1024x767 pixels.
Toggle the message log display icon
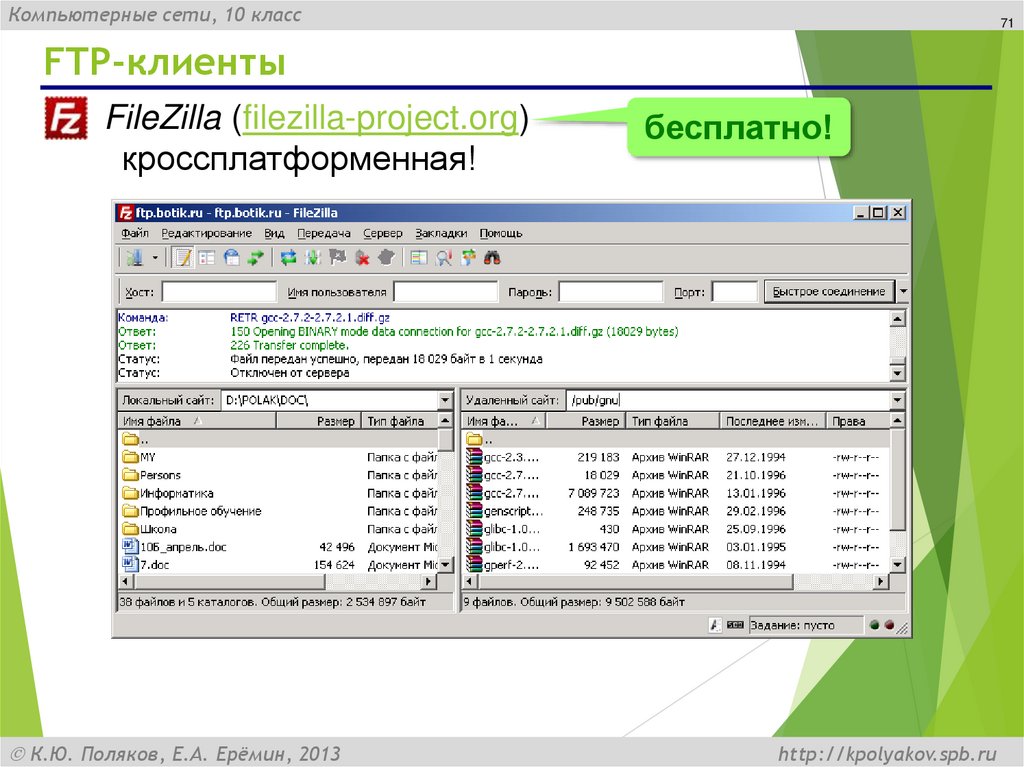(x=184, y=258)
